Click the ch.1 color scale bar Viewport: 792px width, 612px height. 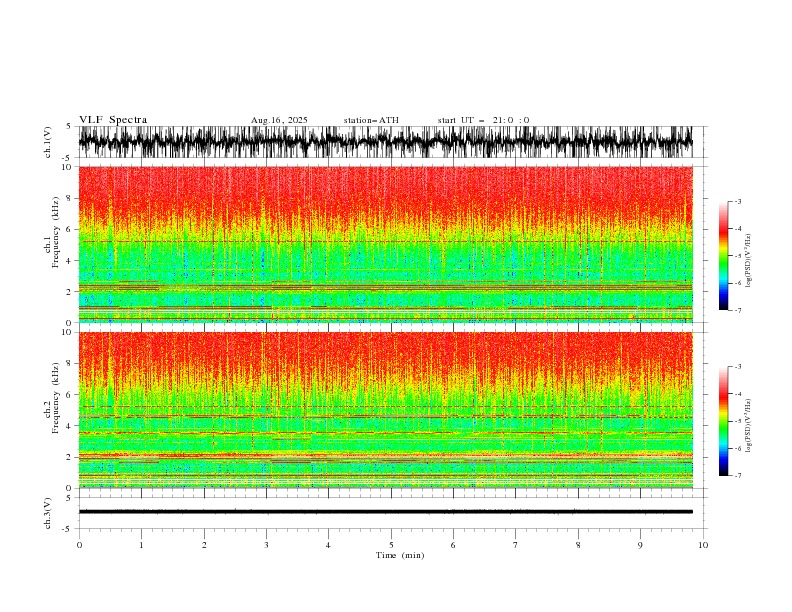pyautogui.click(x=723, y=256)
